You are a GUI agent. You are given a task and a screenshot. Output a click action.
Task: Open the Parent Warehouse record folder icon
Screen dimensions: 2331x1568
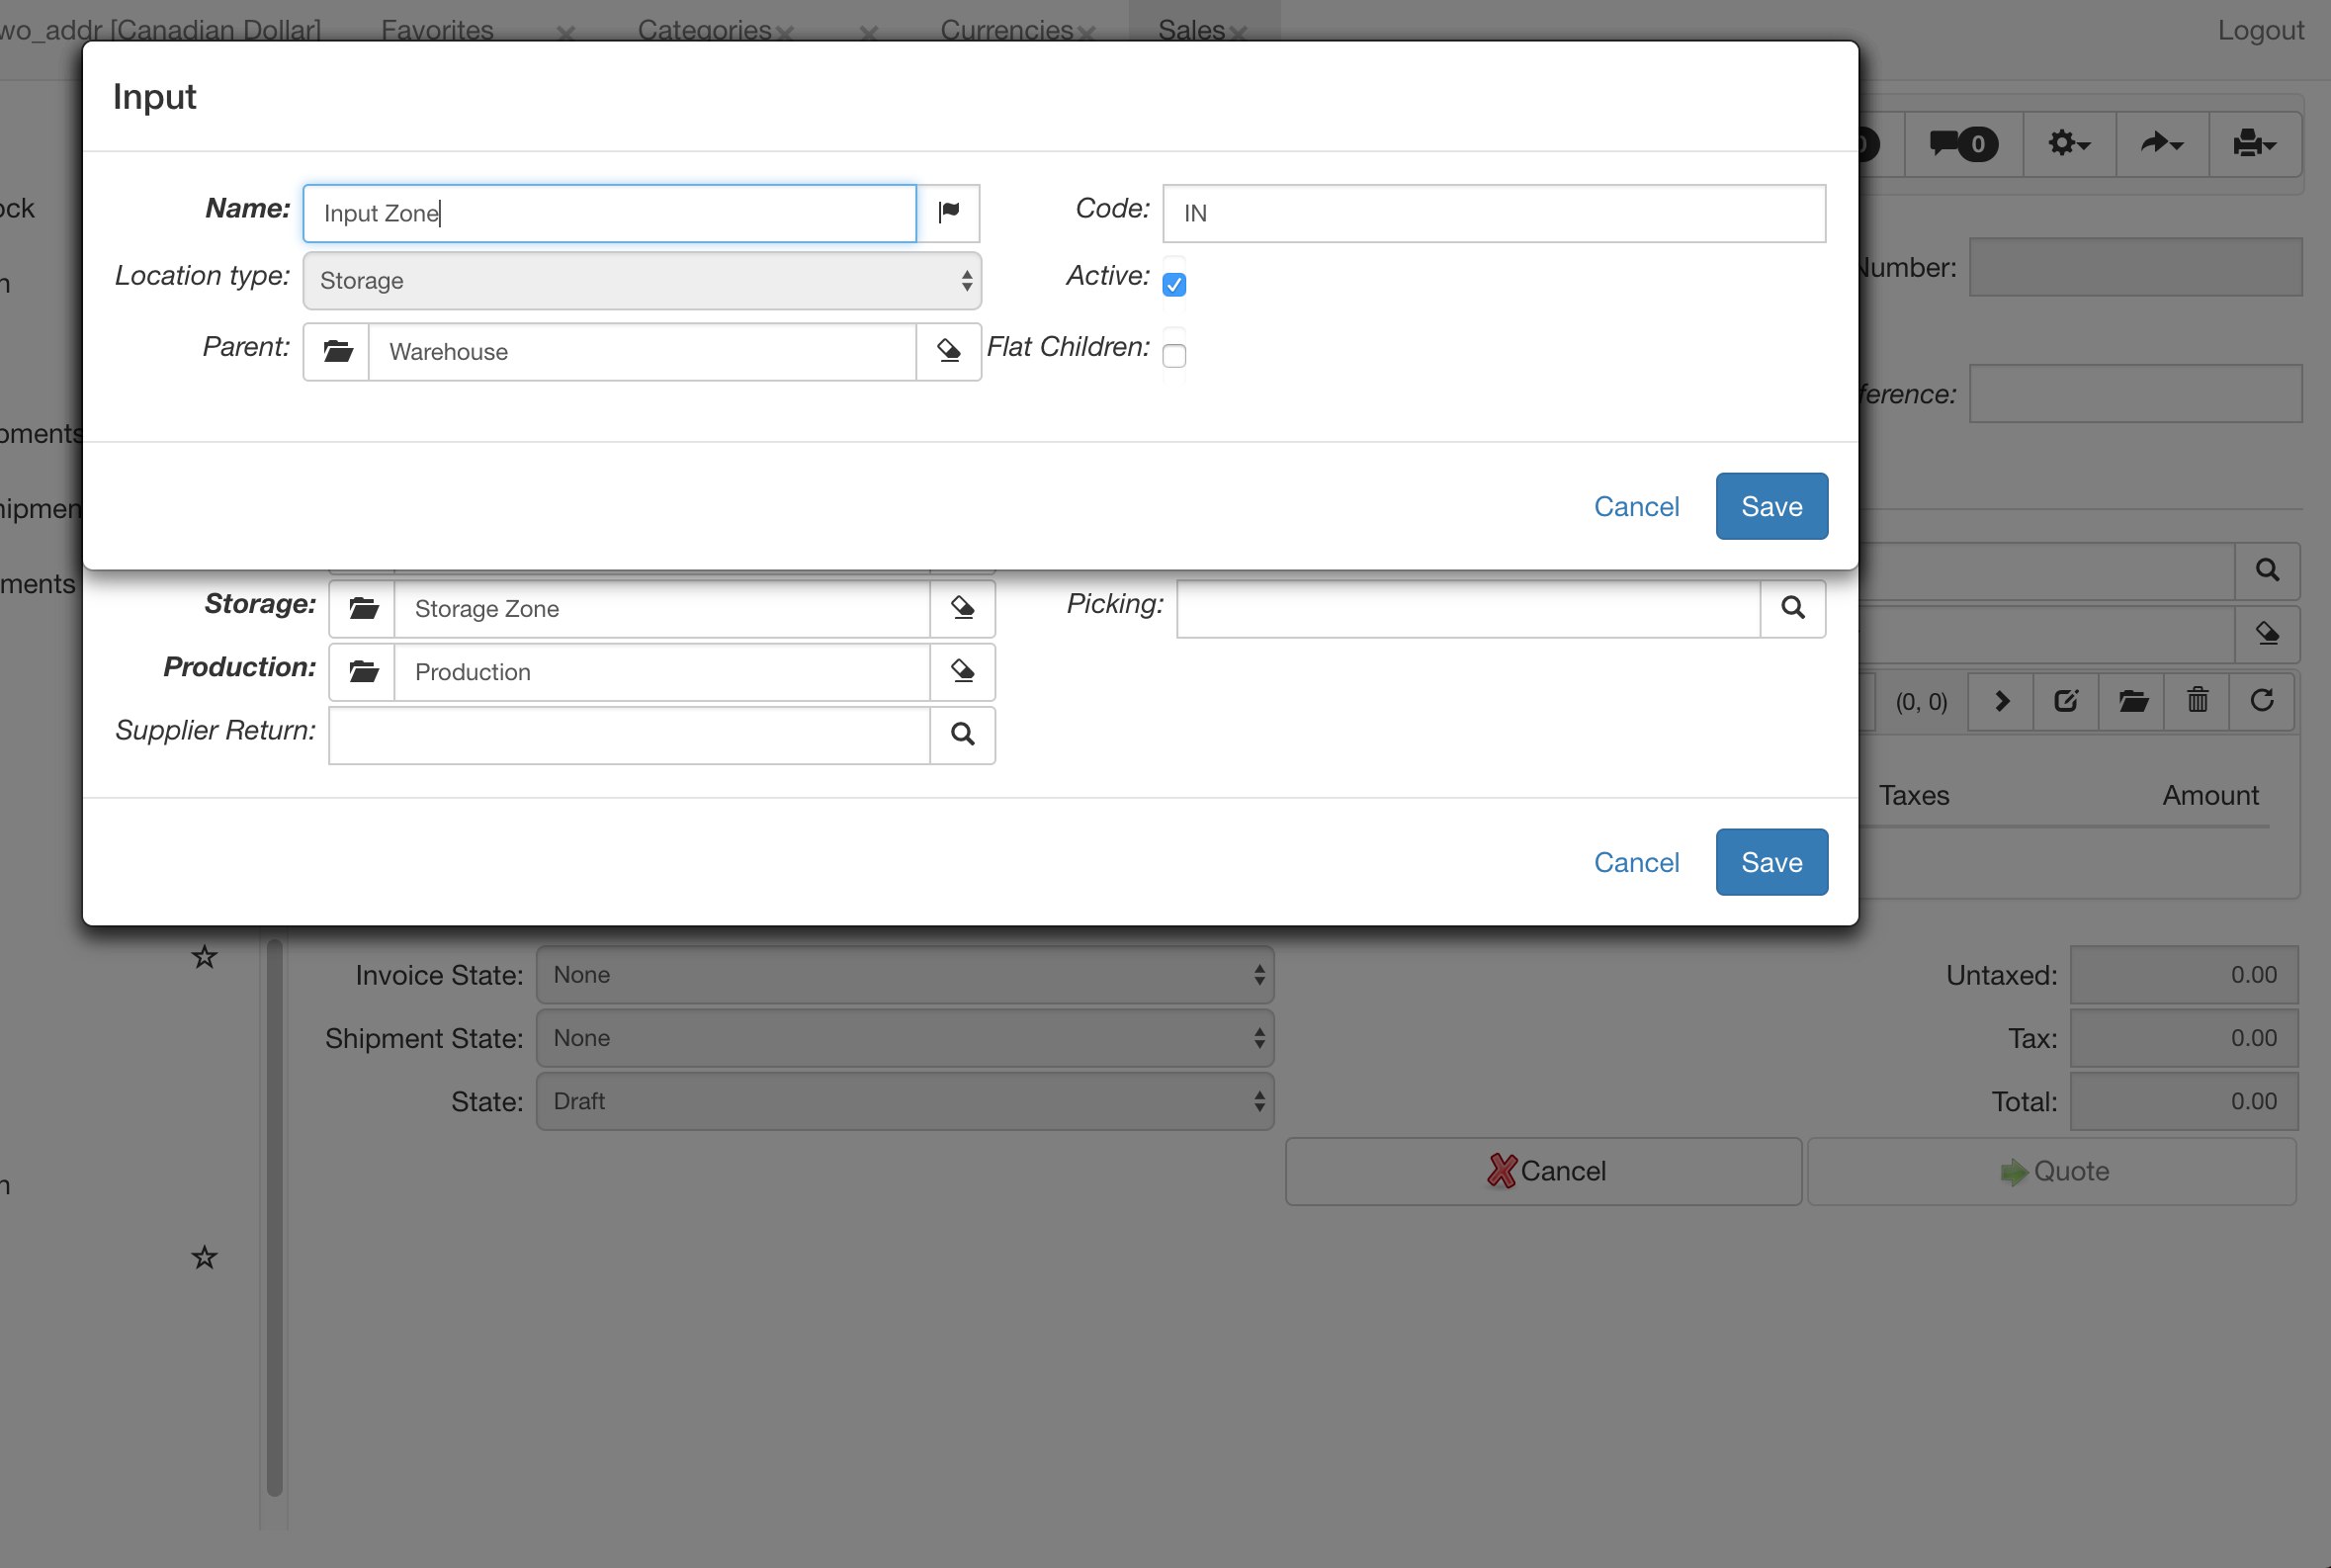[x=337, y=351]
